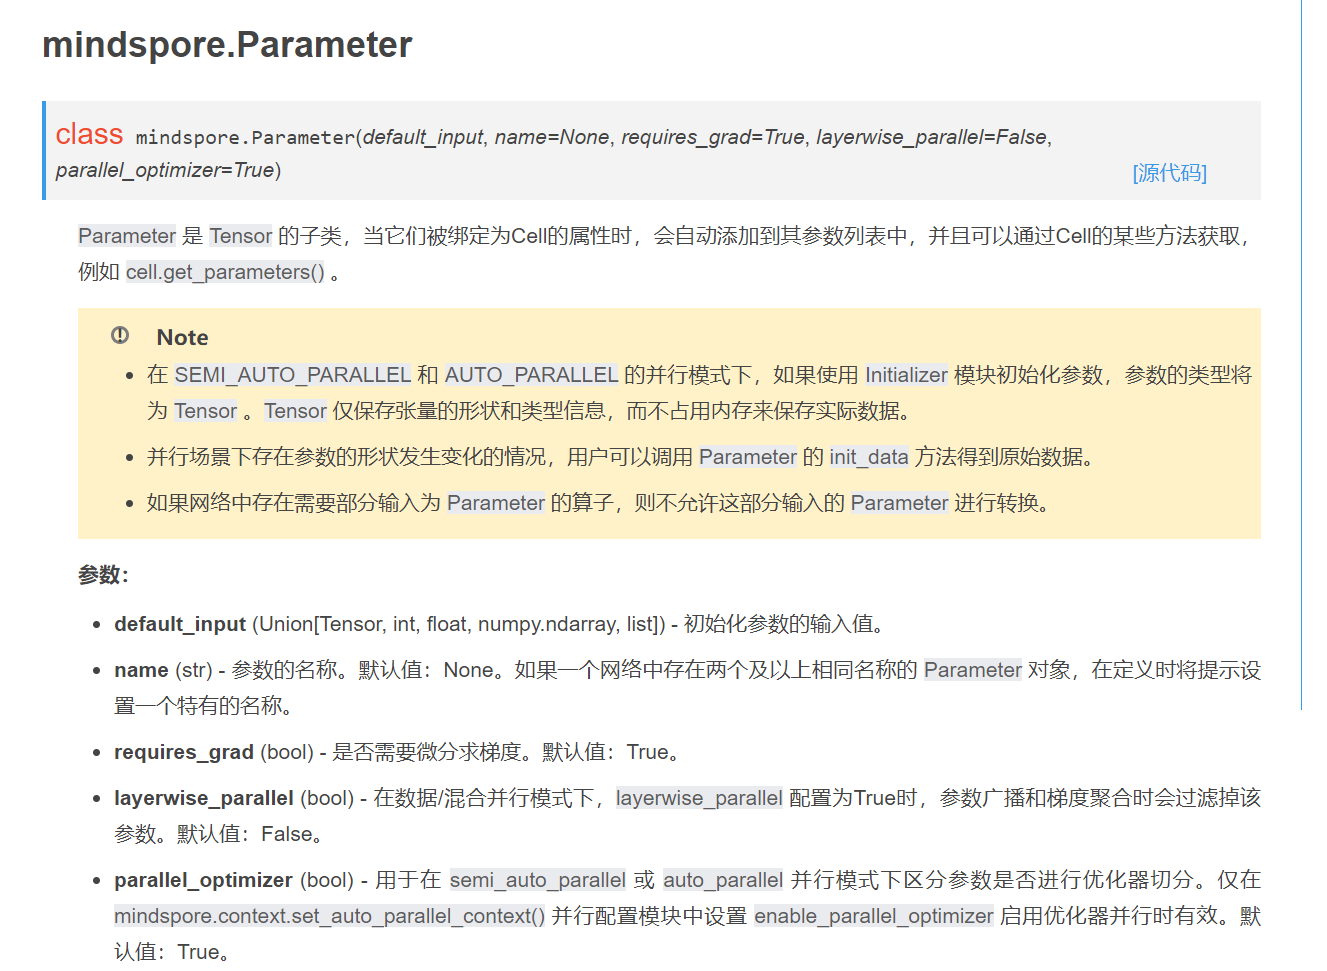Click the bold parallel_optimizer parameter name

(x=203, y=880)
